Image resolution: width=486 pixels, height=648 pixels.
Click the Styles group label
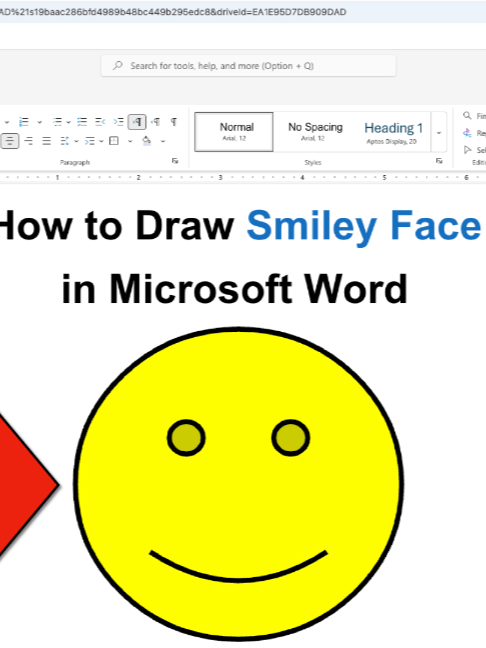313,162
